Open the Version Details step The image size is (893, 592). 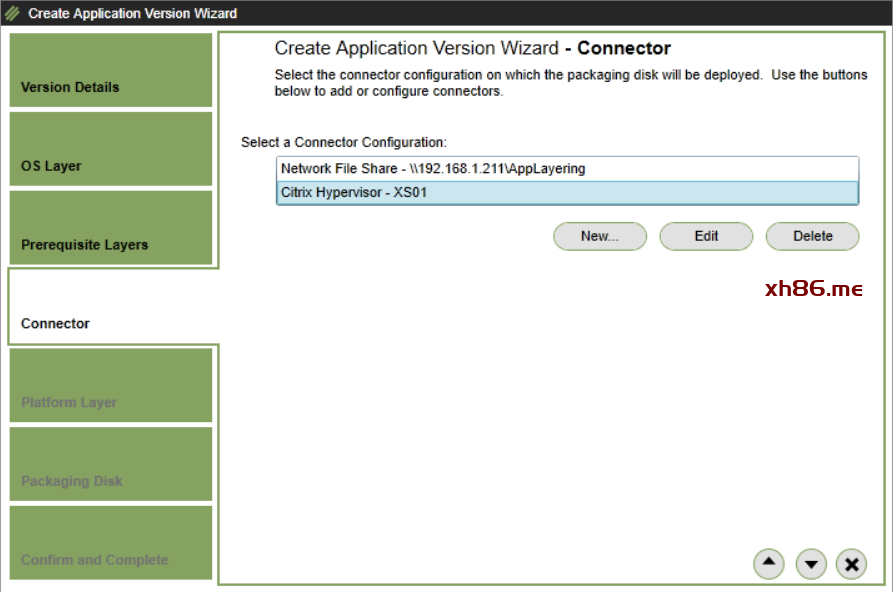tap(110, 71)
